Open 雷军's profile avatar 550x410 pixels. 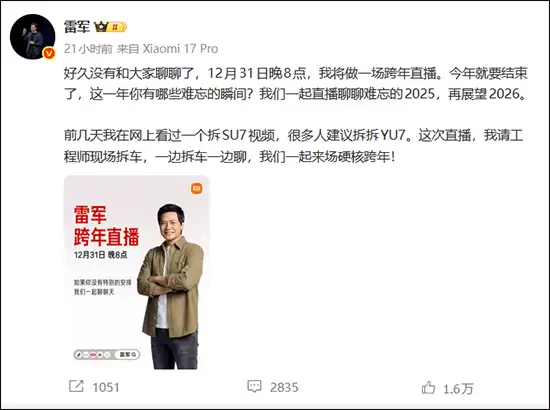coord(32,37)
